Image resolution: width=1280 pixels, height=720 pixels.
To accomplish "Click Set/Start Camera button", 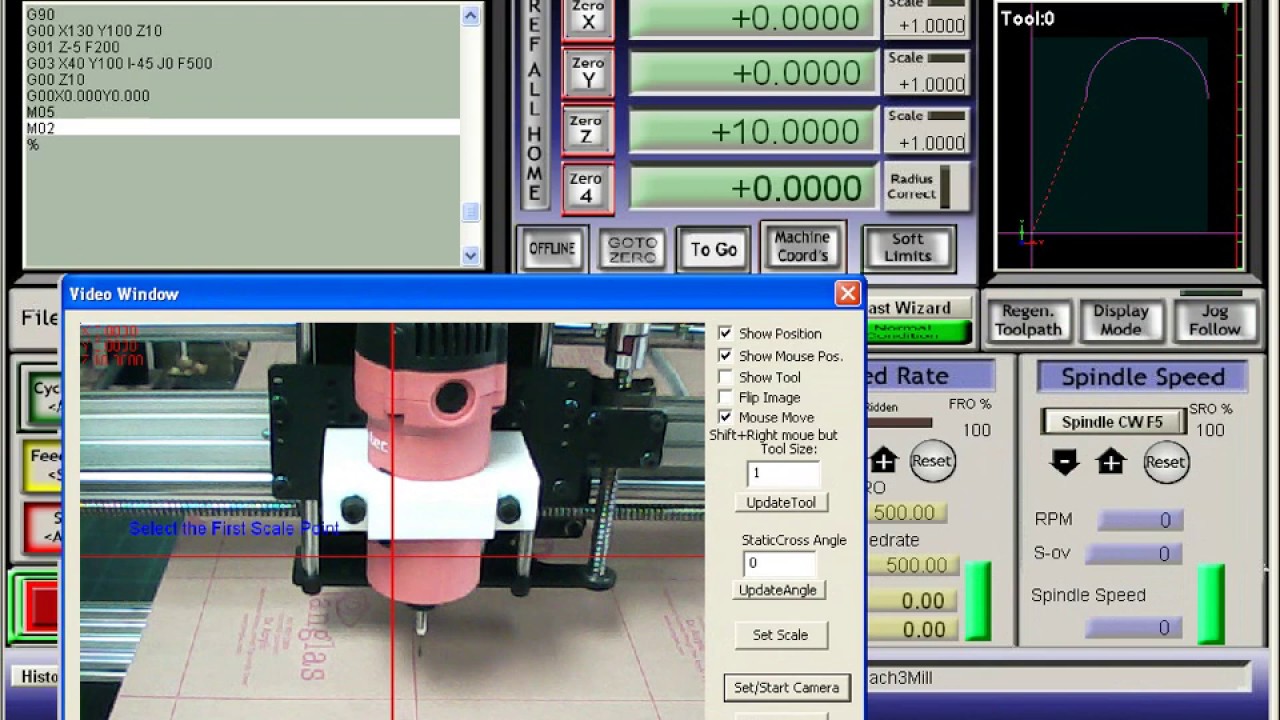I will [x=787, y=688].
